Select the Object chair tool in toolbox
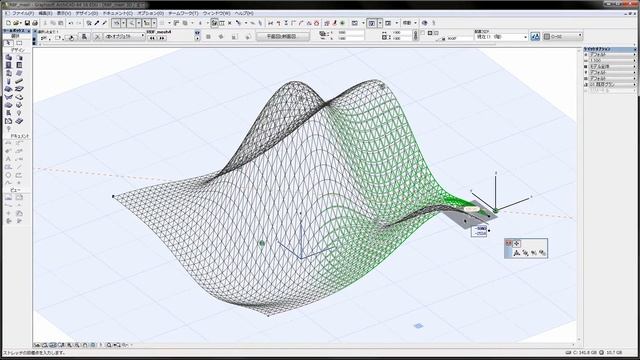 pyautogui.click(x=9, y=113)
